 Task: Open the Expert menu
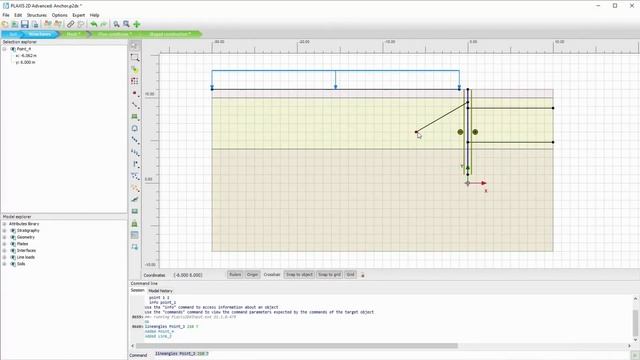coord(78,15)
